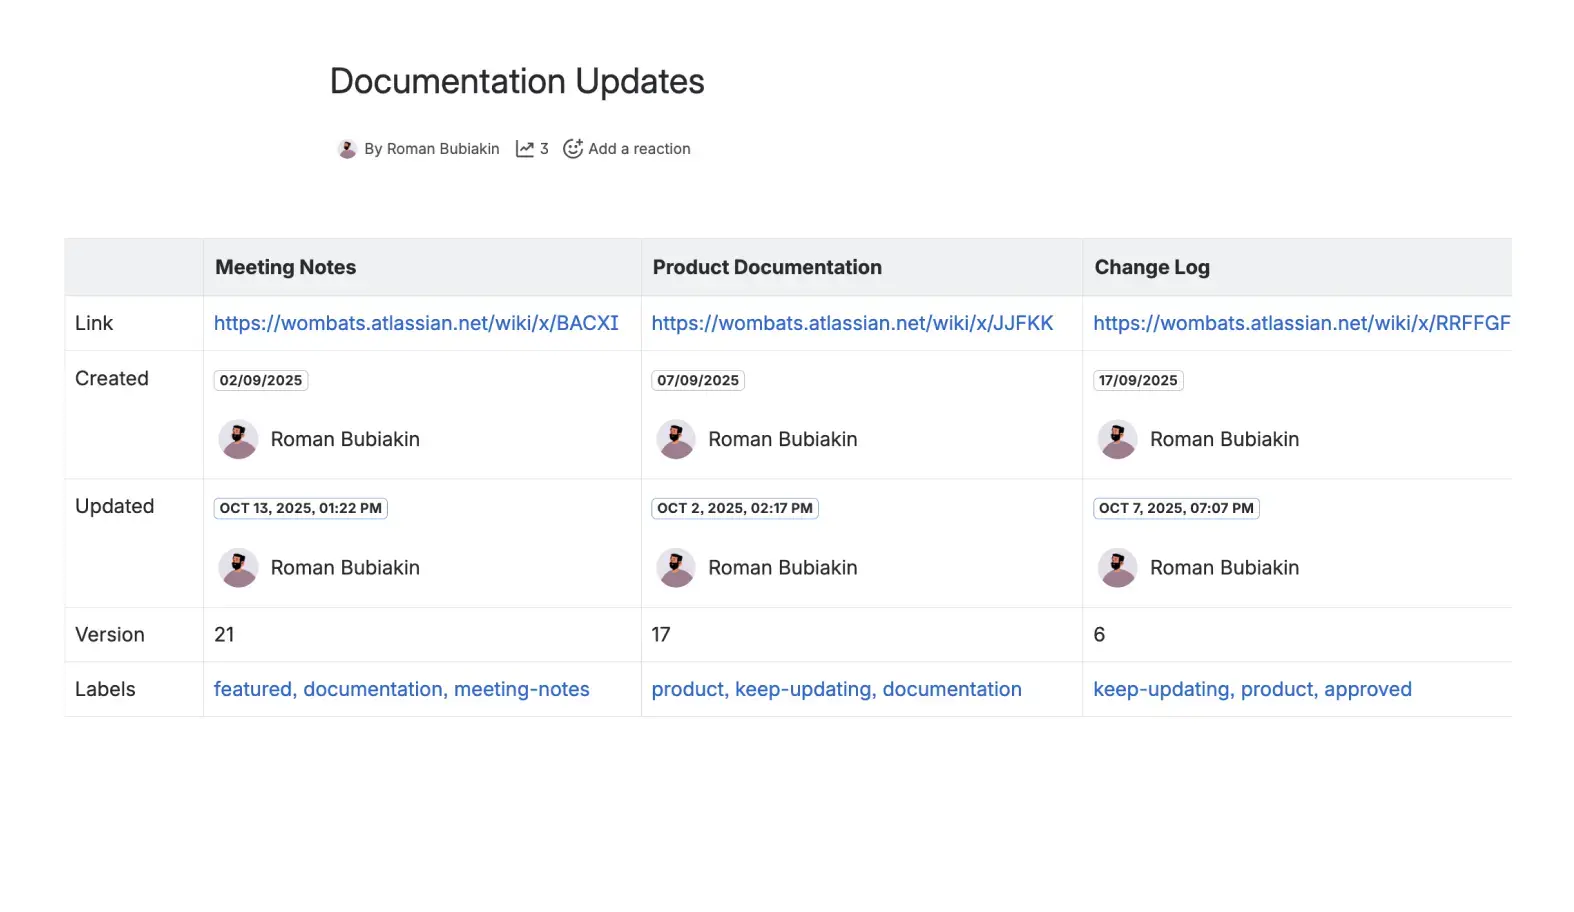This screenshot has height=912, width=1574.
Task: Click creator avatar in Change Log Created cell
Action: tap(1117, 439)
